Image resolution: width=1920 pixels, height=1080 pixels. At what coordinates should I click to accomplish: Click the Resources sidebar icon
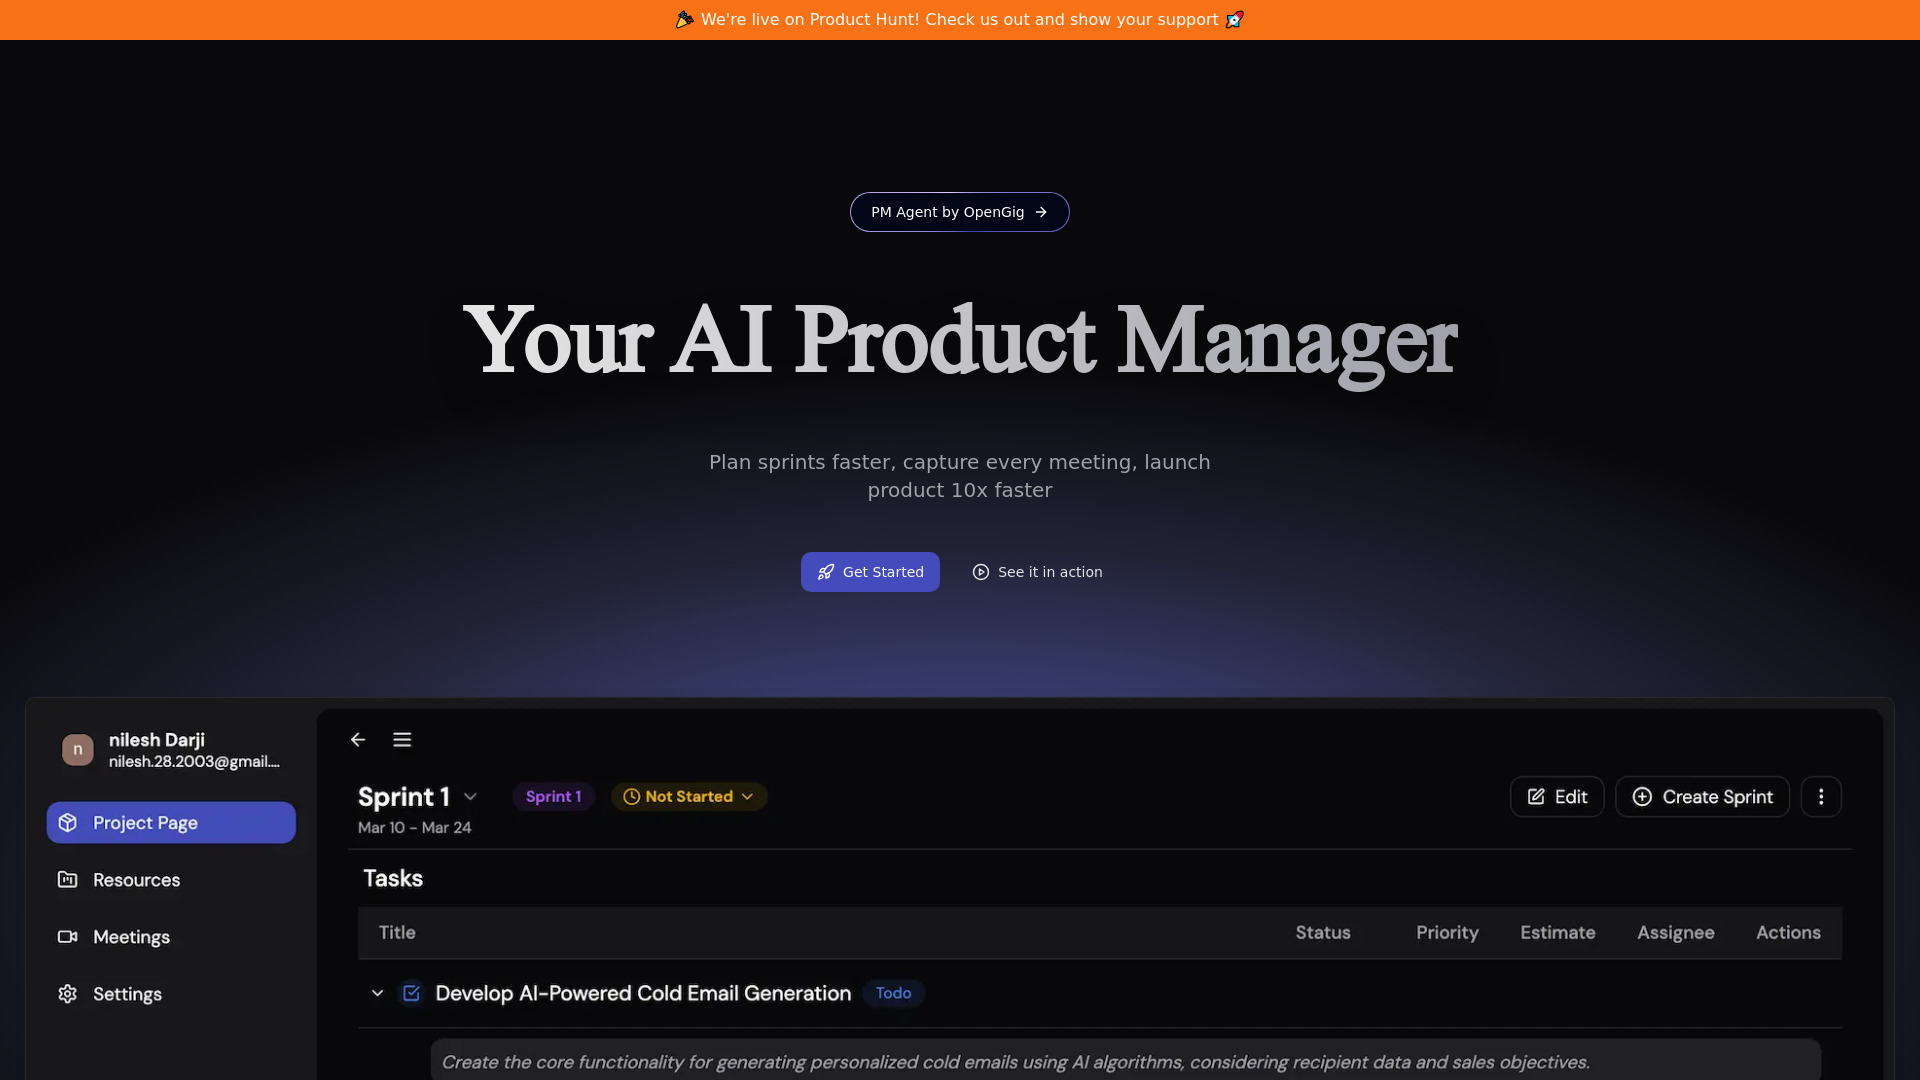tap(66, 878)
